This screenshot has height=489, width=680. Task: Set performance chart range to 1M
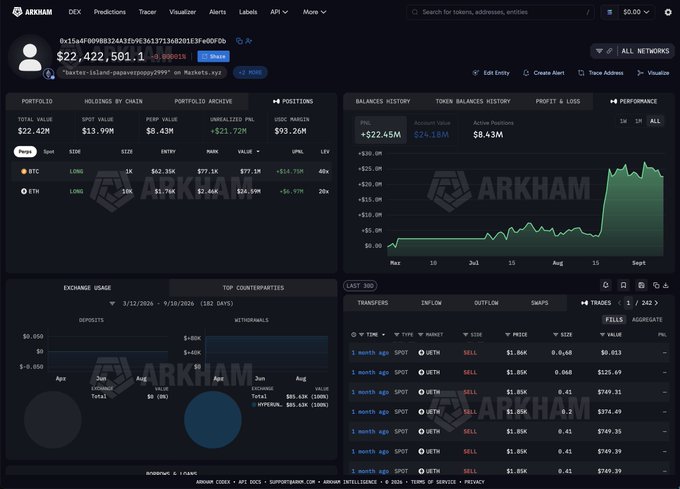coord(638,121)
